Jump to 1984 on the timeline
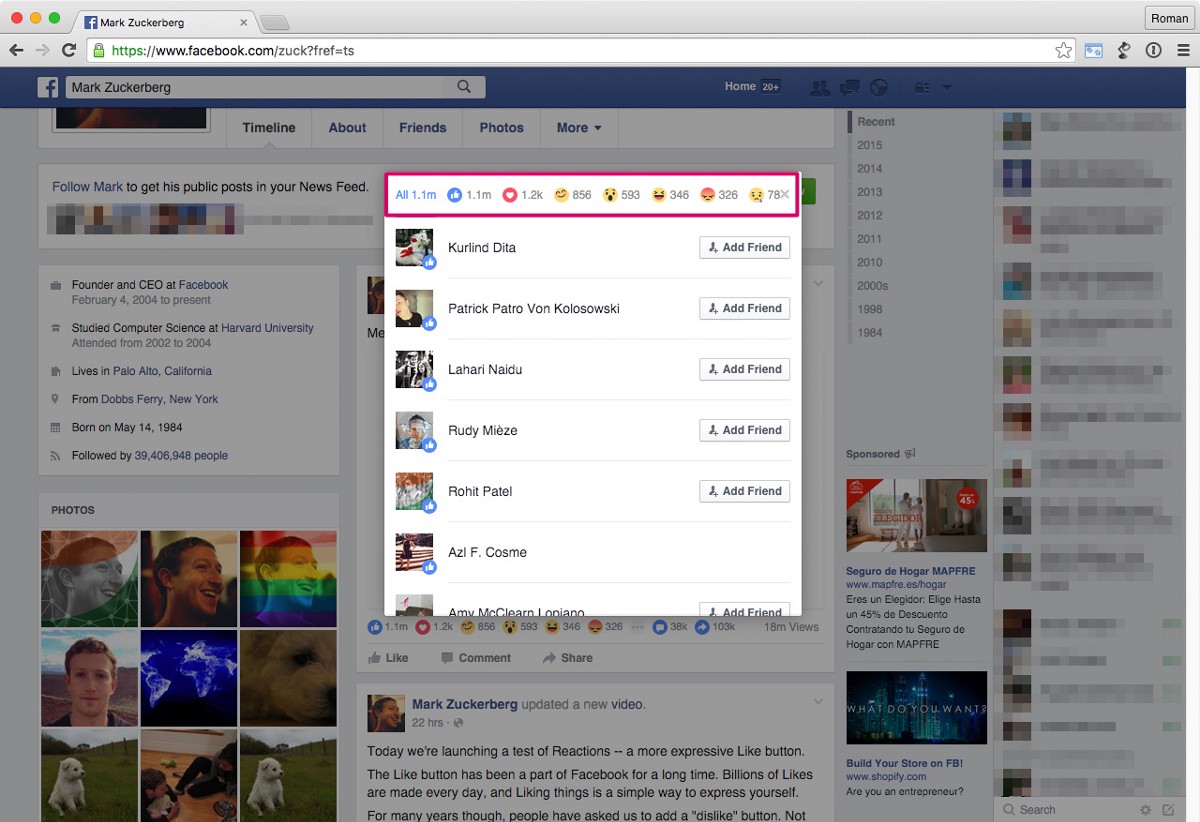Screen dimensions: 1200x822 click(x=869, y=333)
